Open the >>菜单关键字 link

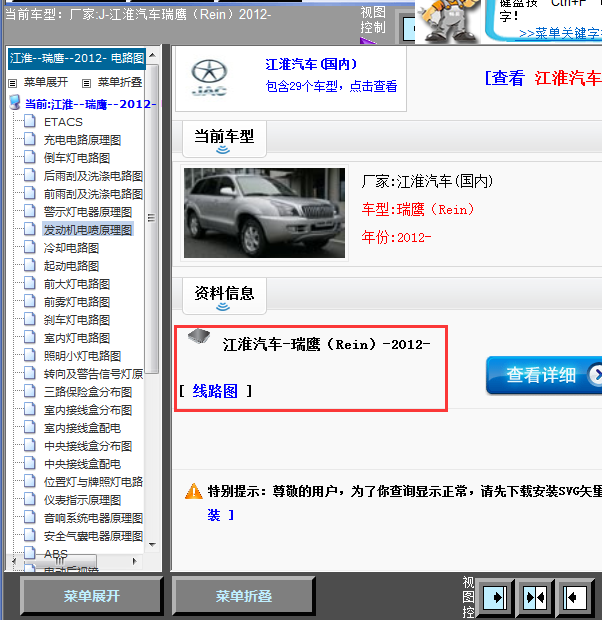[x=560, y=34]
